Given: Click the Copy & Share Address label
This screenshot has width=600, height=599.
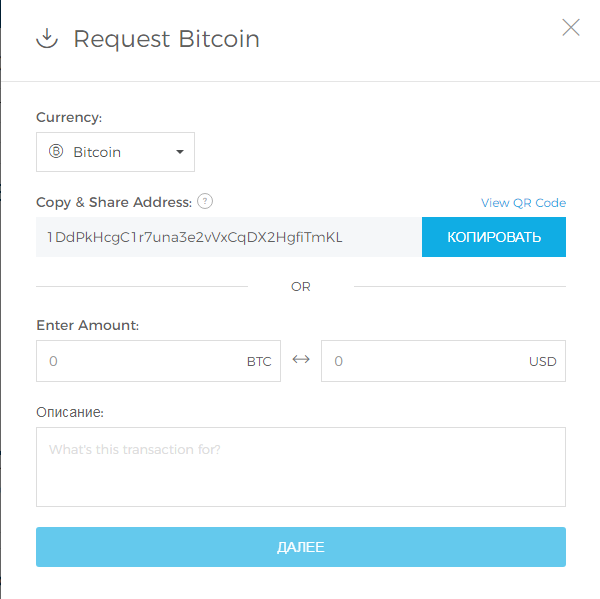Looking at the screenshot, I should point(113,202).
